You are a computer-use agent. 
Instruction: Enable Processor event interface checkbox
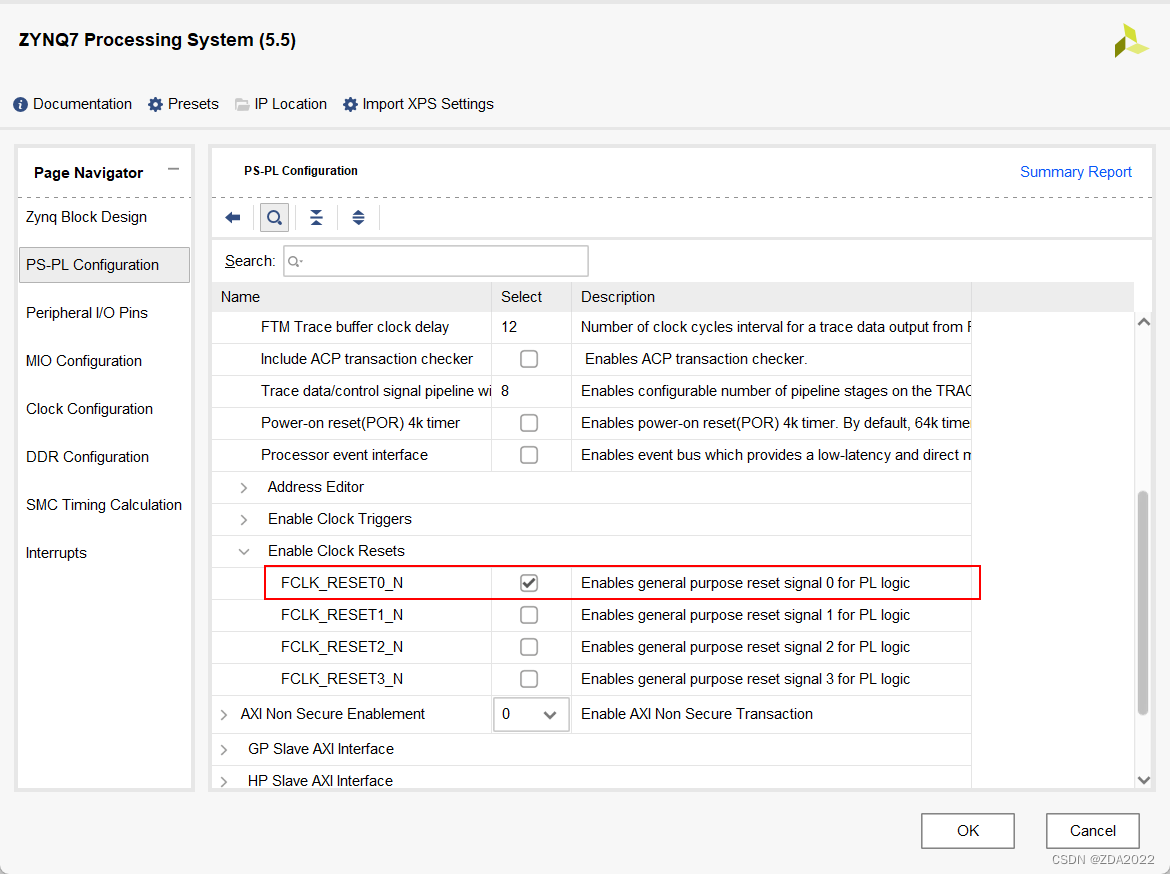(529, 455)
